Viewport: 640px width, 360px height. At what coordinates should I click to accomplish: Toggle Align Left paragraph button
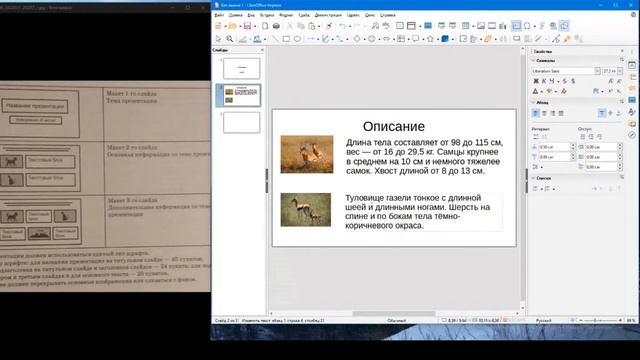point(536,113)
